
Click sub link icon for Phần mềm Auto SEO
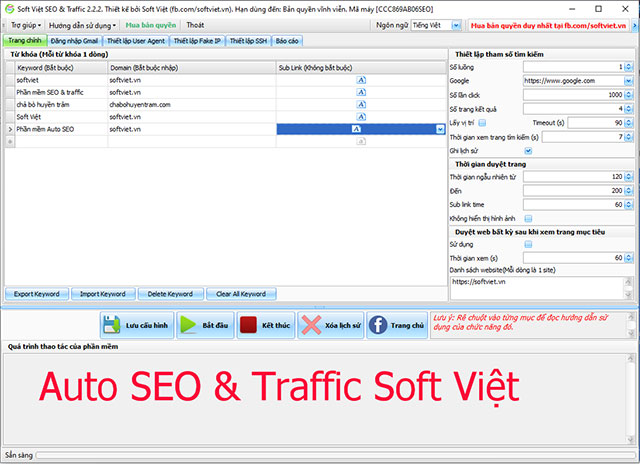(356, 129)
